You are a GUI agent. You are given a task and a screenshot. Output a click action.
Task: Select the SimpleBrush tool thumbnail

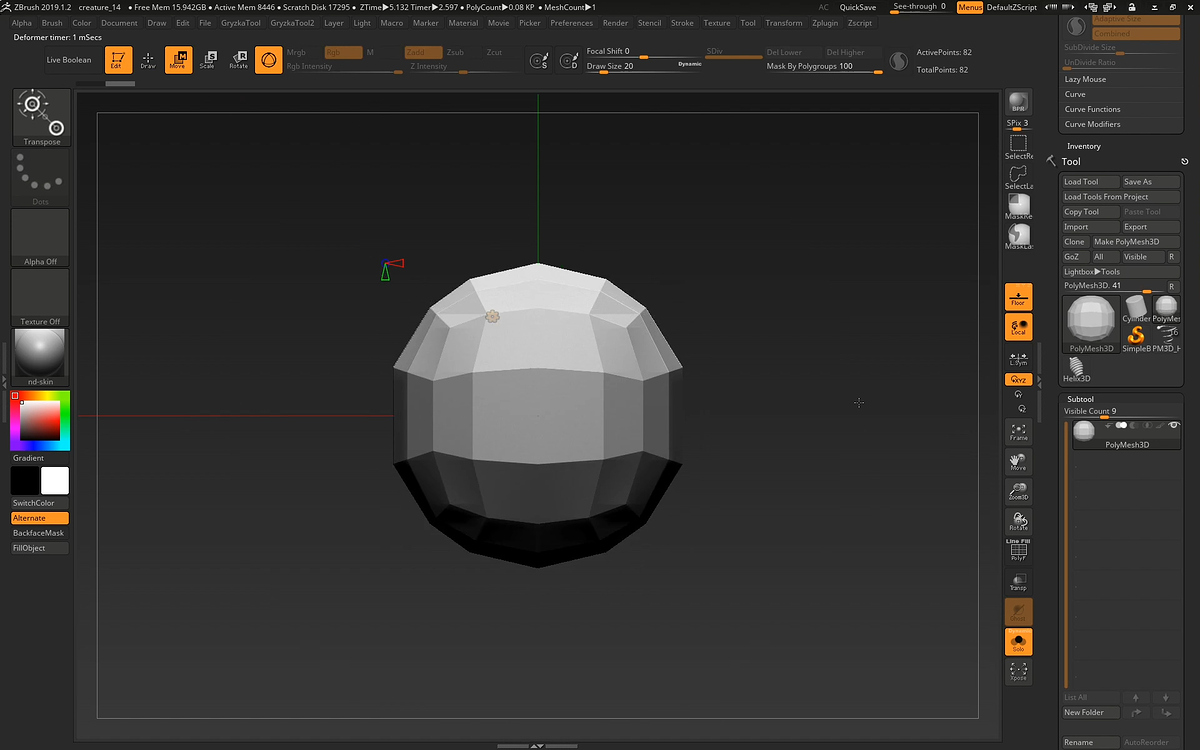click(1136, 338)
